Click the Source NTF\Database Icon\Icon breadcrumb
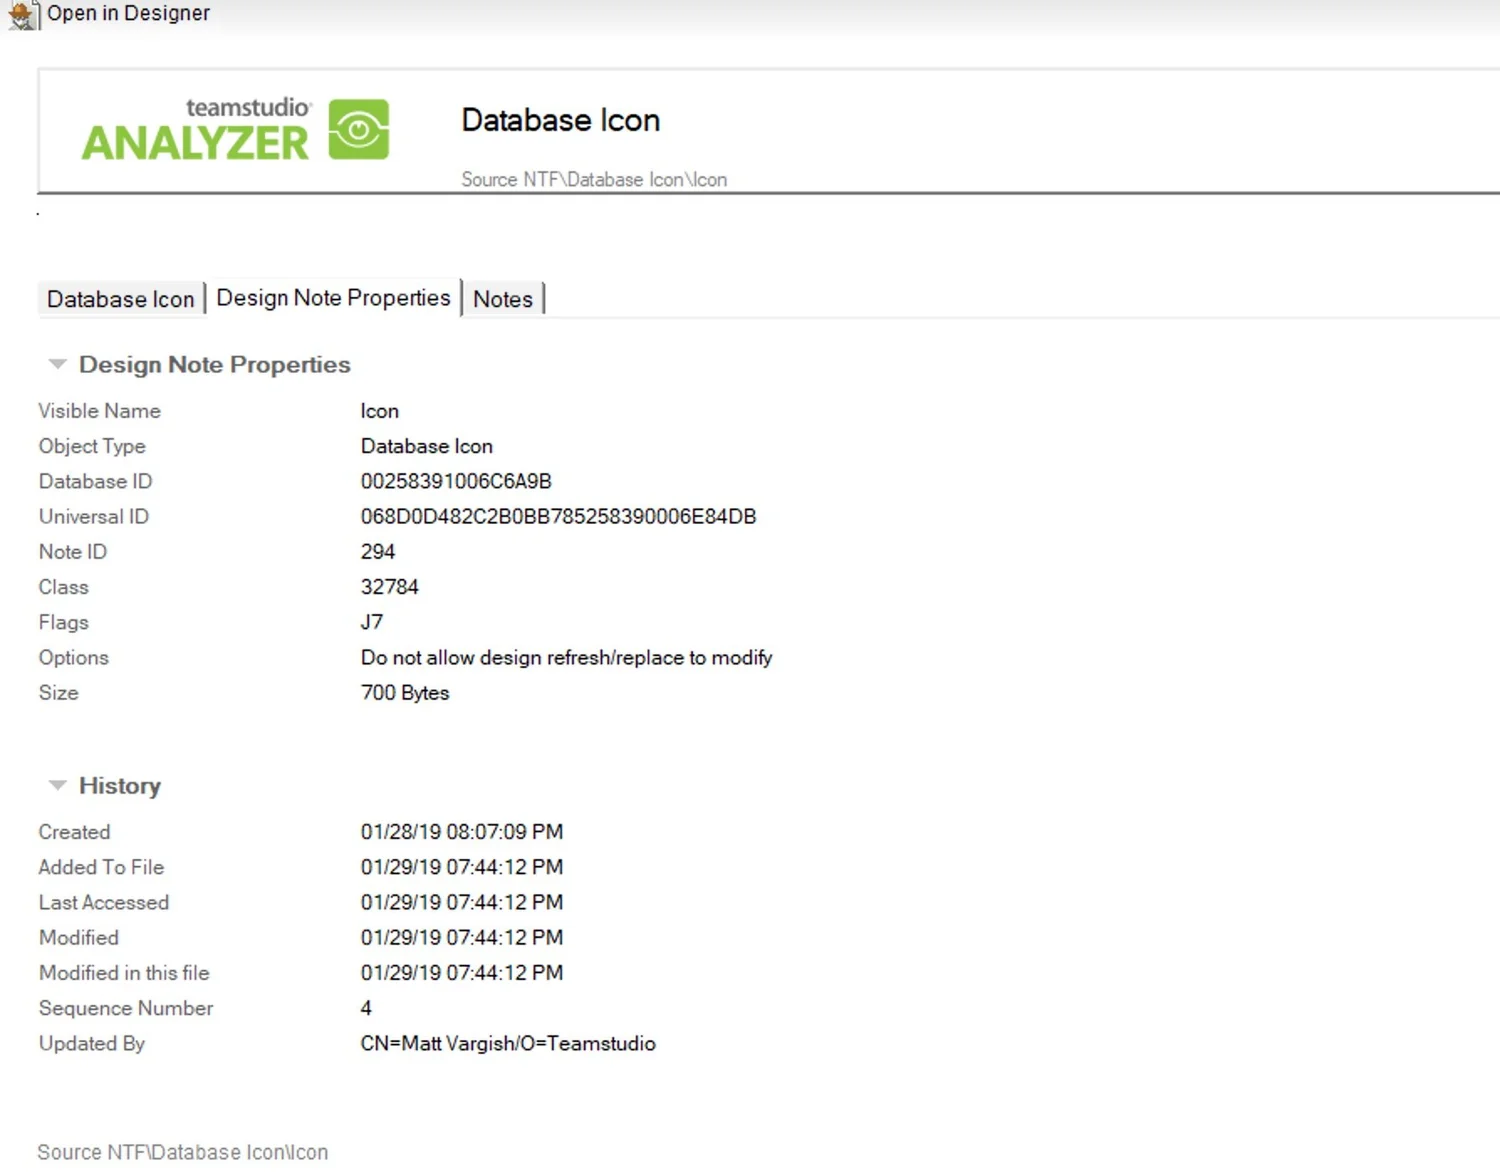The width and height of the screenshot is (1500, 1173). tap(593, 179)
